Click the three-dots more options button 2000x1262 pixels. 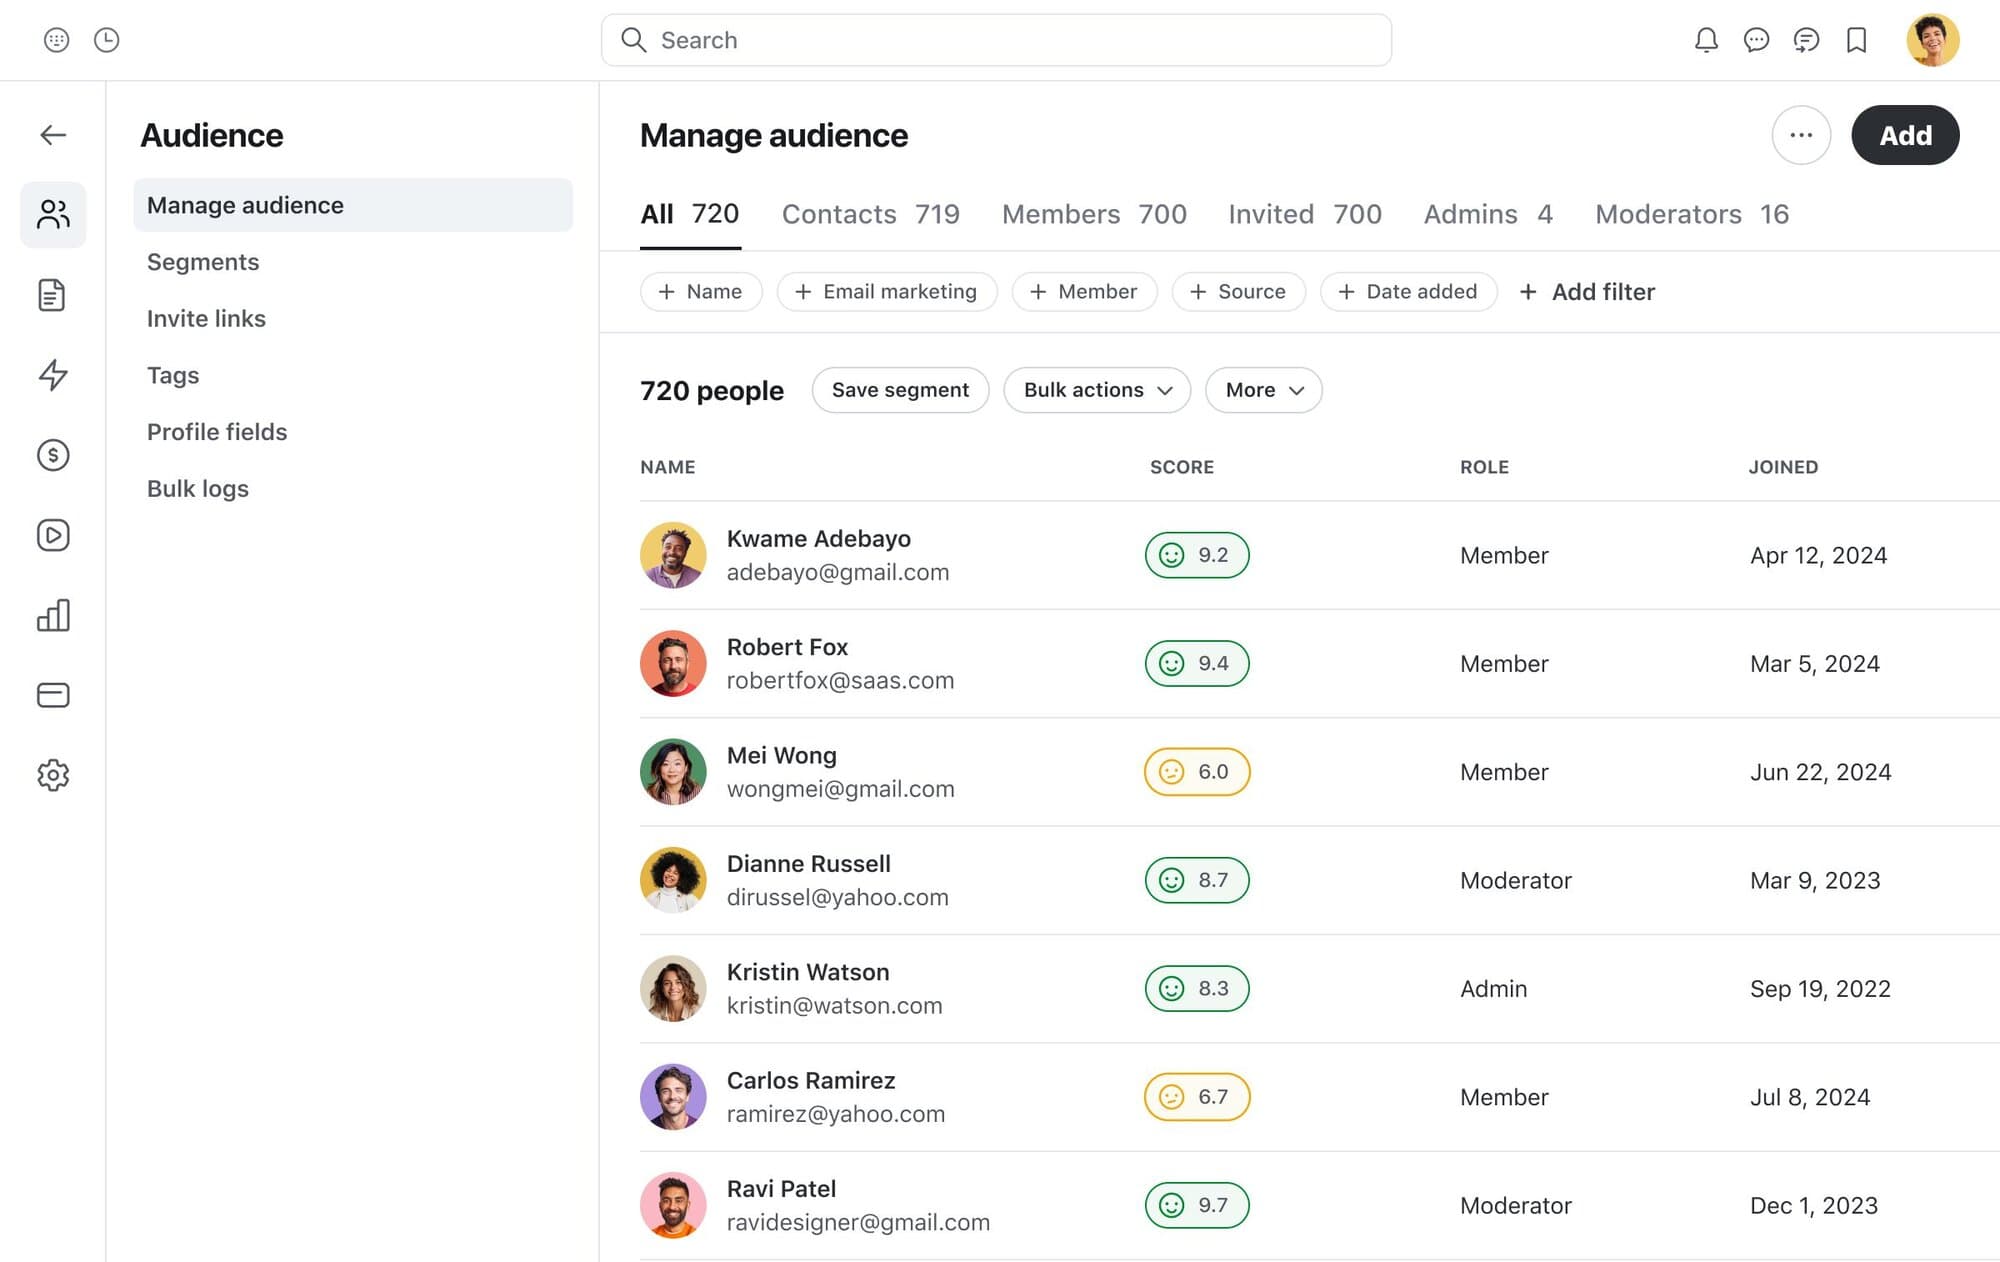tap(1801, 135)
